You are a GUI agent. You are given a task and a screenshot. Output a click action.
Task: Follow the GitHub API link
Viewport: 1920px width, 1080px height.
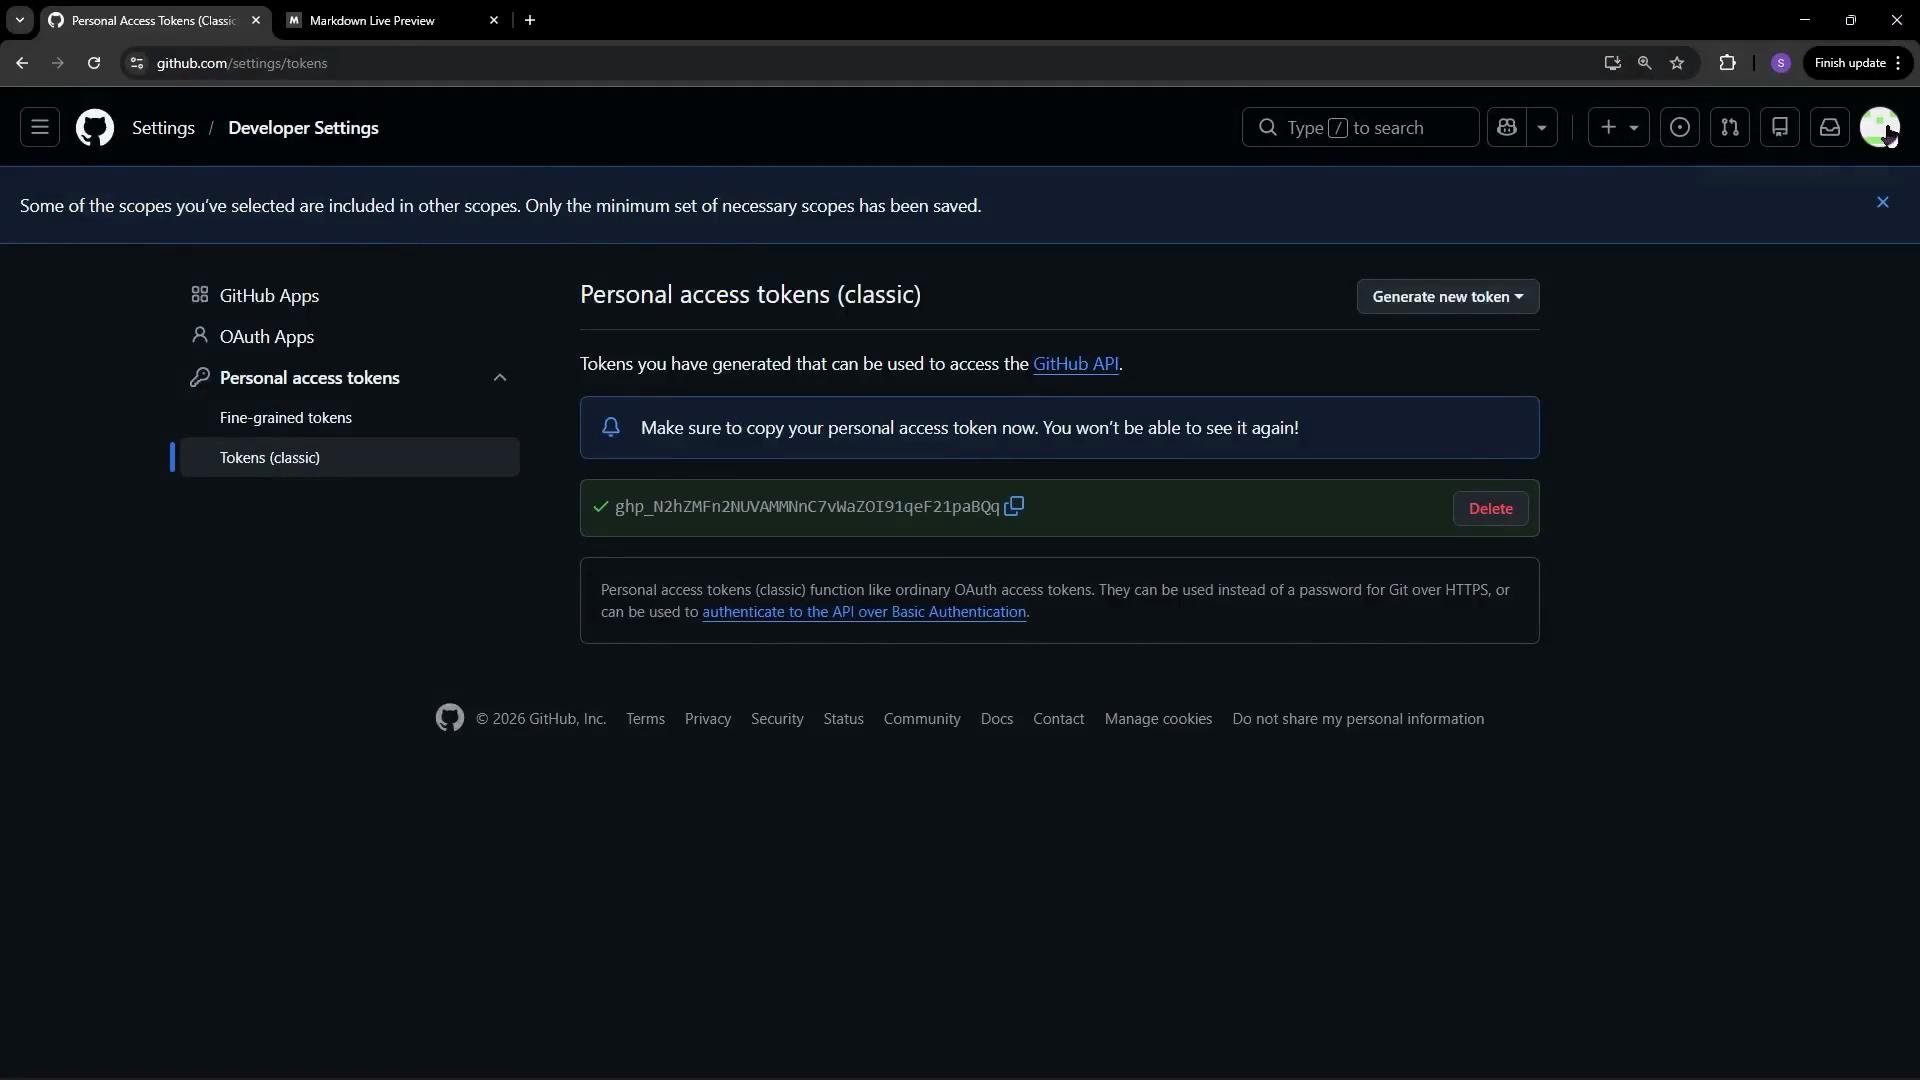click(x=1076, y=363)
